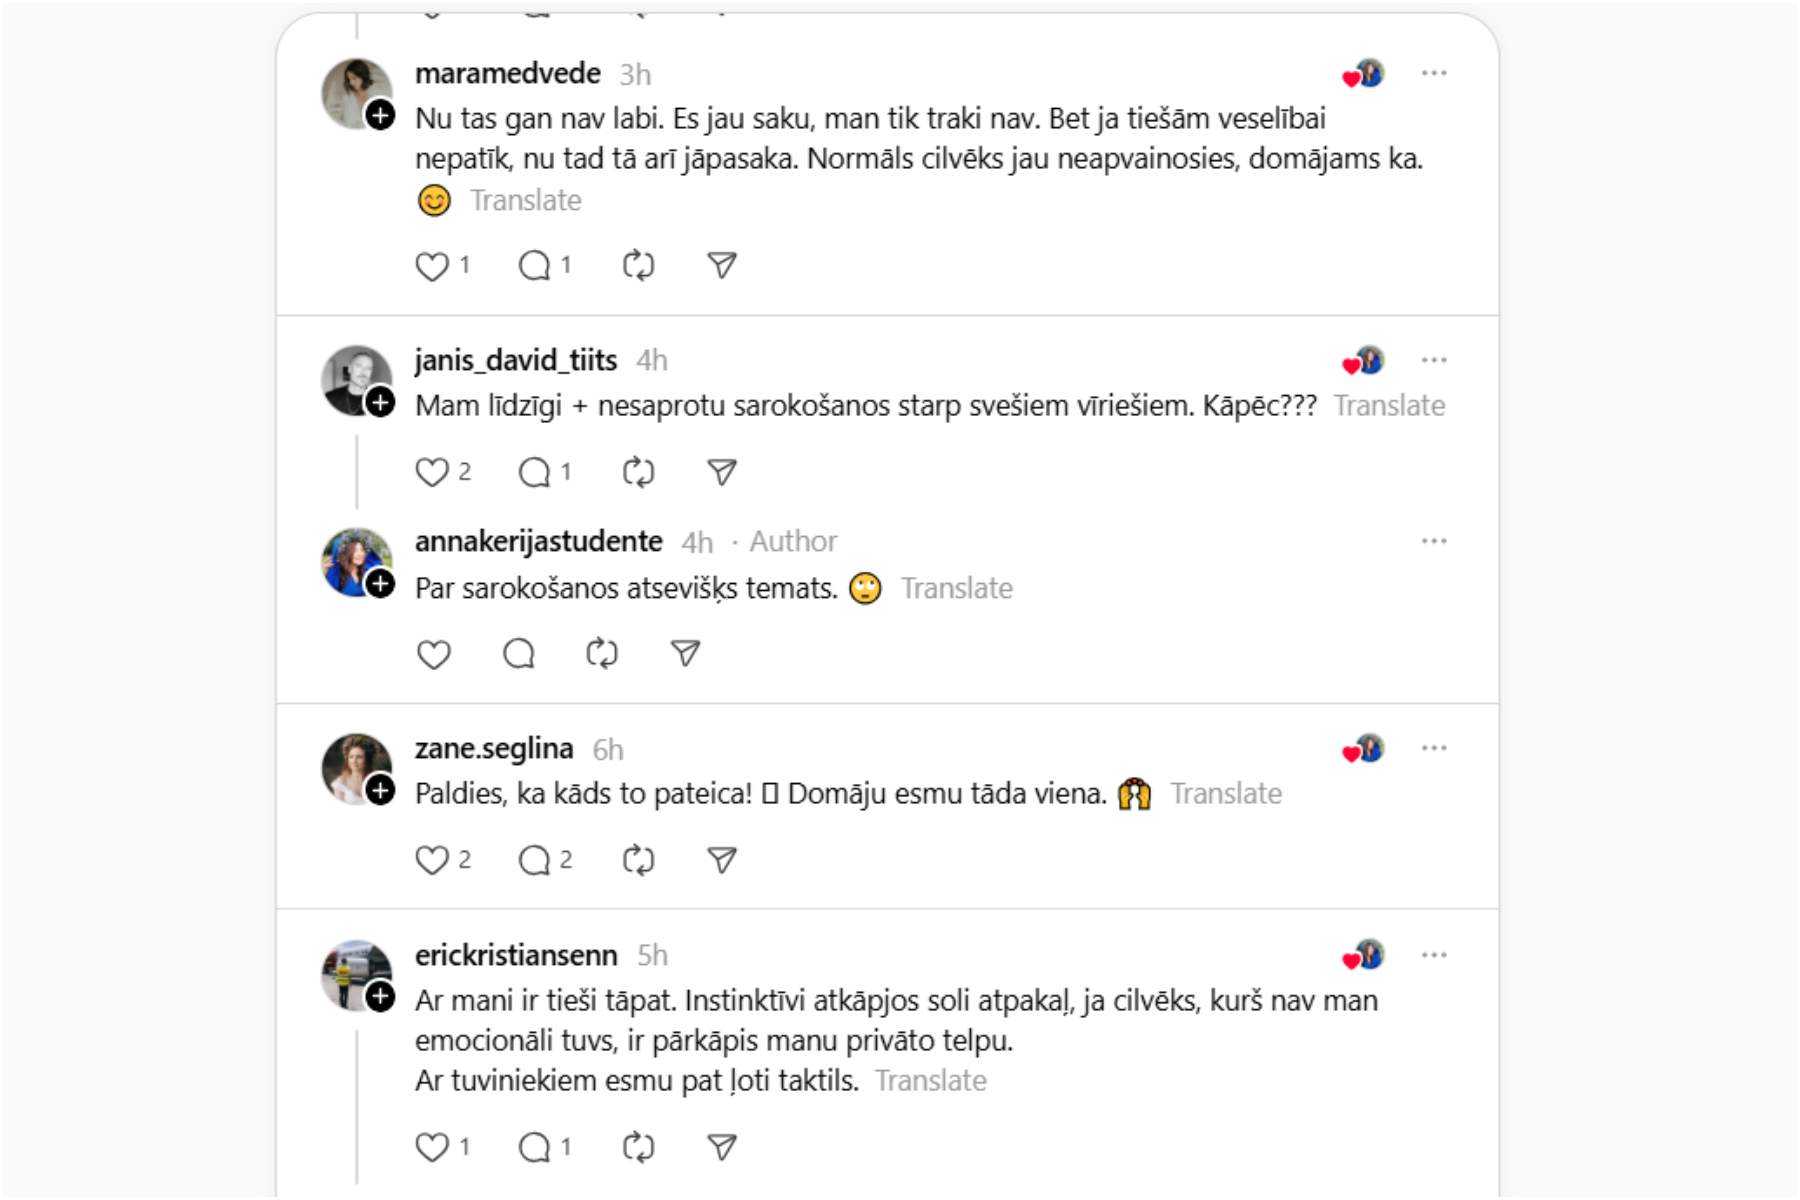
Task: Open more options for maramedvede's comment
Action: click(x=1434, y=73)
